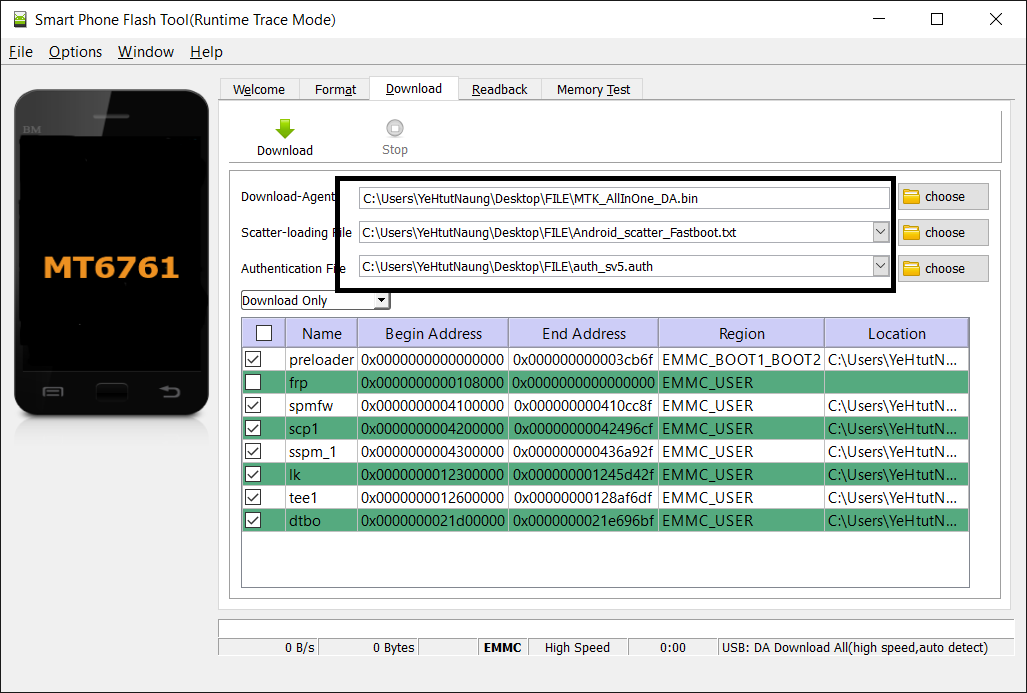Enable the frp partition checkbox

click(x=253, y=382)
